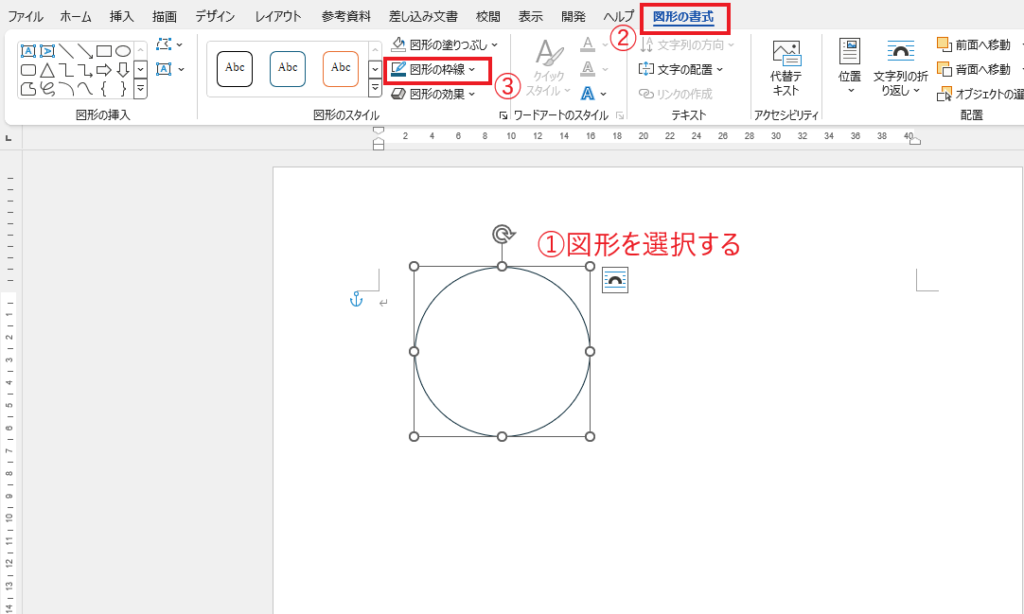
Task: Open the 図形の枠線 dropdown
Action: (x=434, y=69)
